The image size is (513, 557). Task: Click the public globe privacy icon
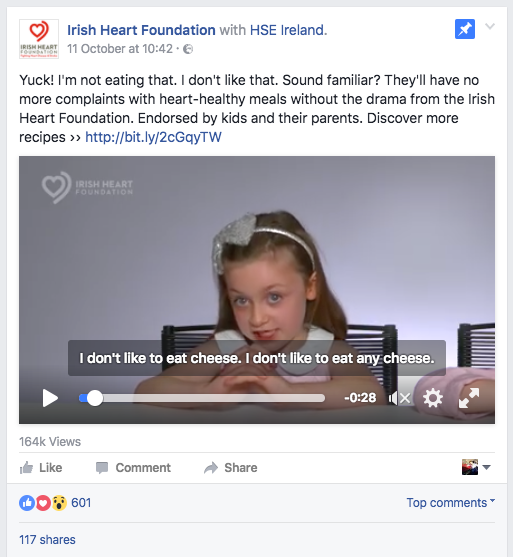click(x=188, y=49)
